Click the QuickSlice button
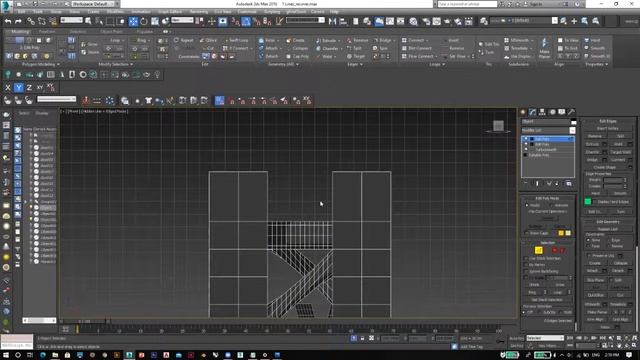Viewport: 640px width, 360px height. click(596, 295)
